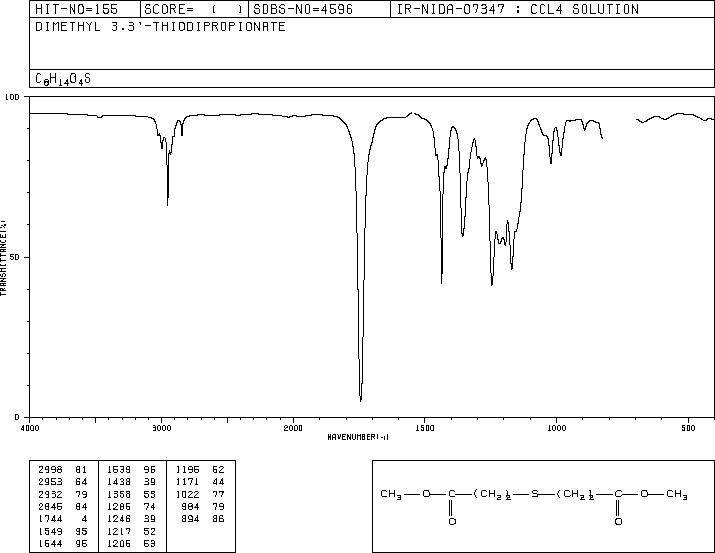
Task: Click the 2000 wavenumber axis label
Action: 293,428
